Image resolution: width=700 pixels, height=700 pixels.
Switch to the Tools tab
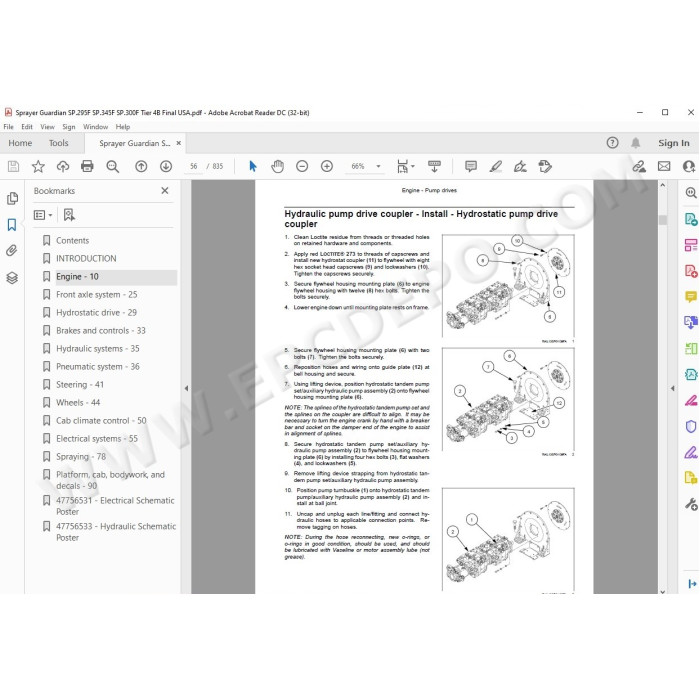58,143
